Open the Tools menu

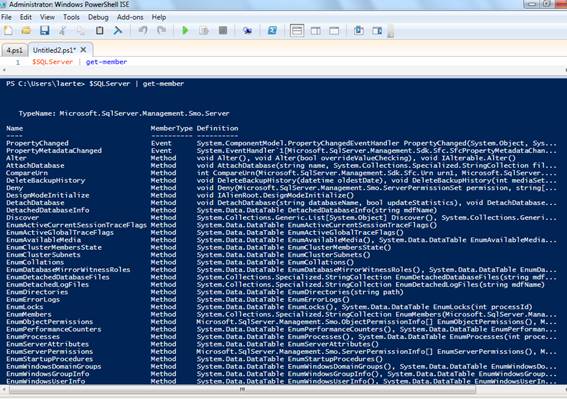pyautogui.click(x=71, y=17)
